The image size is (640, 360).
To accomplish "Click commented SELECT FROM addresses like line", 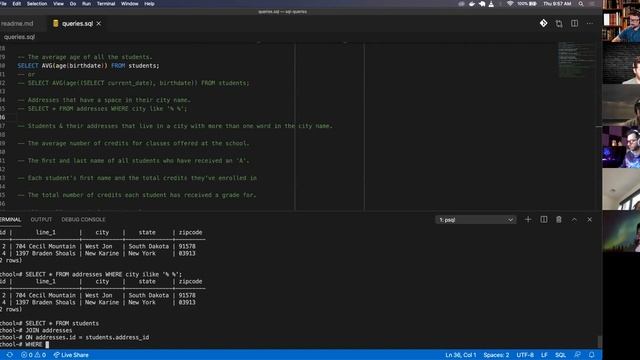I will 102,109.
